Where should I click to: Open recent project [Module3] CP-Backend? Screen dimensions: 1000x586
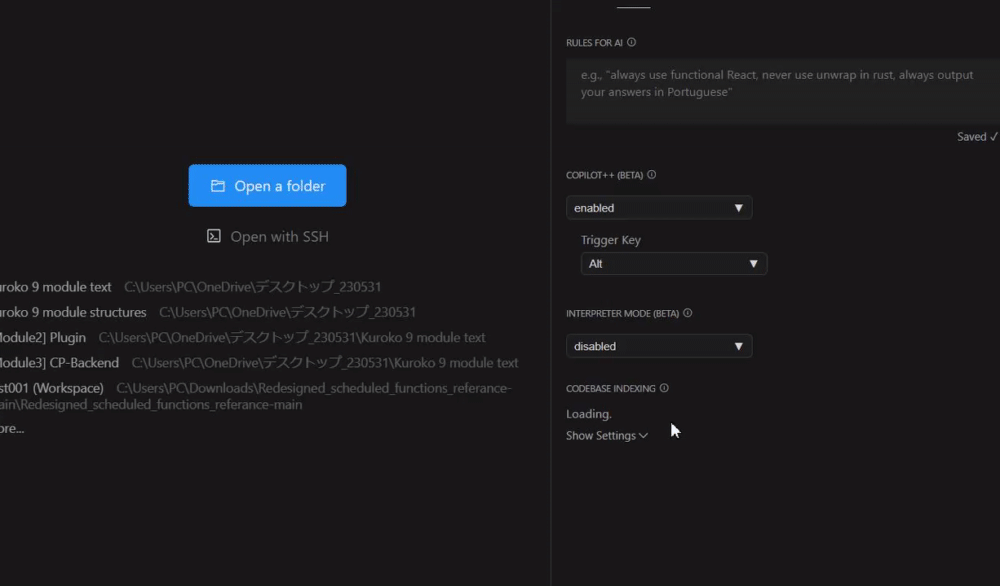click(59, 363)
